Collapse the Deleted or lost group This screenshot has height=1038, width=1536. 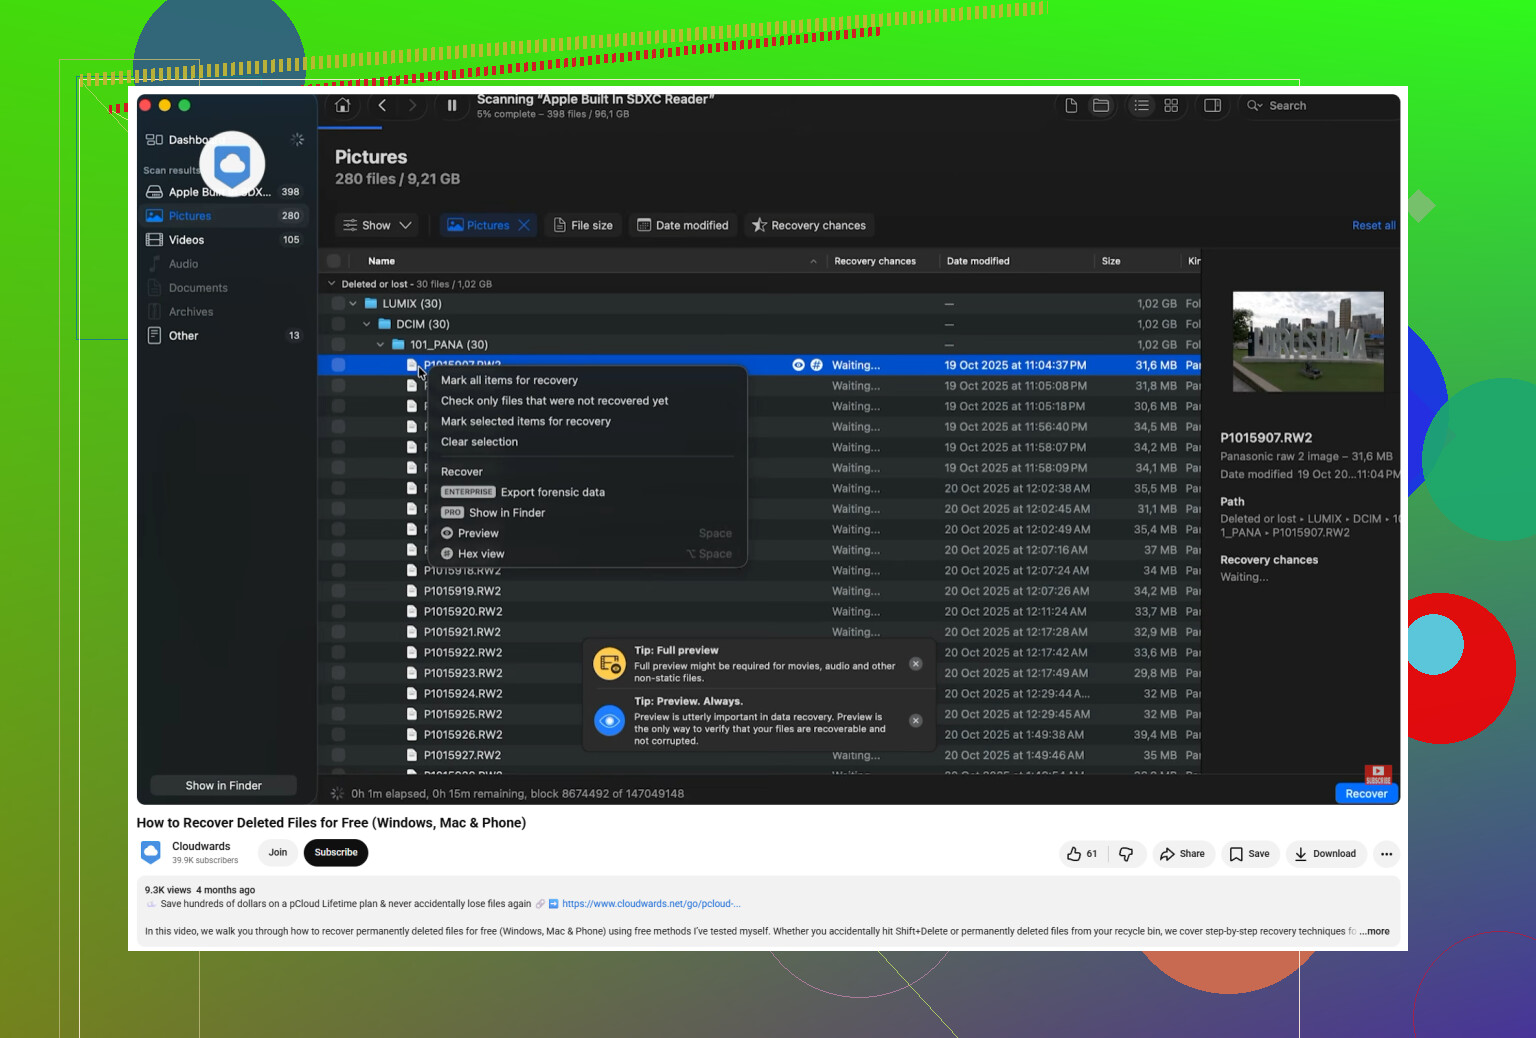click(x=332, y=284)
